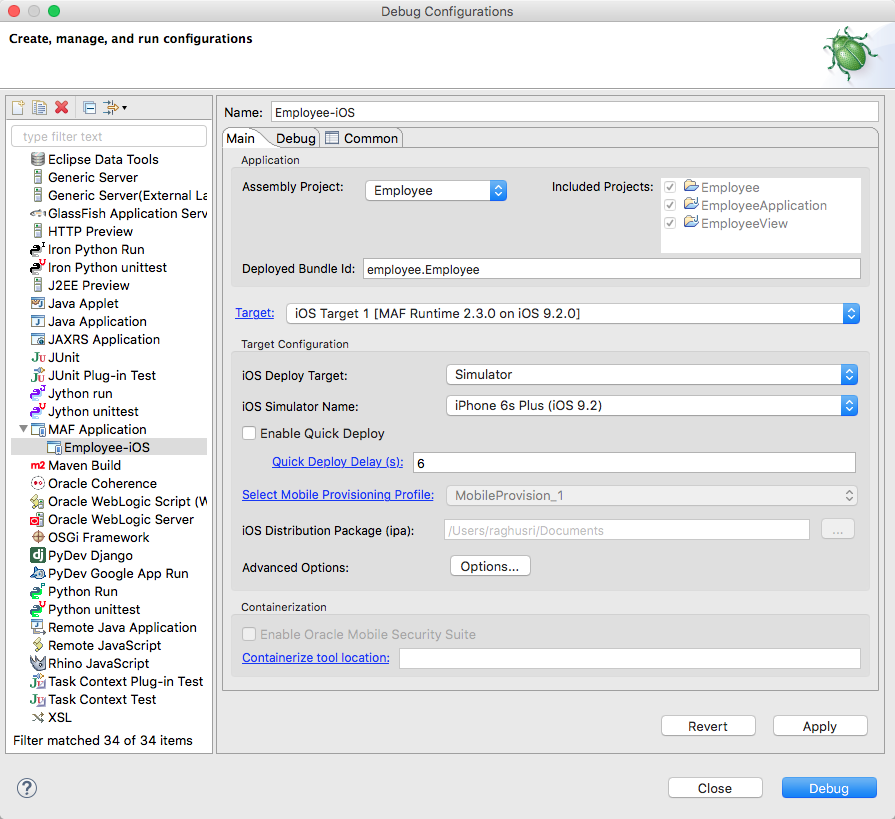Toggle Enable Oracle Mobile Security Suite checkbox
Screen dimensions: 895x819
click(x=249, y=634)
